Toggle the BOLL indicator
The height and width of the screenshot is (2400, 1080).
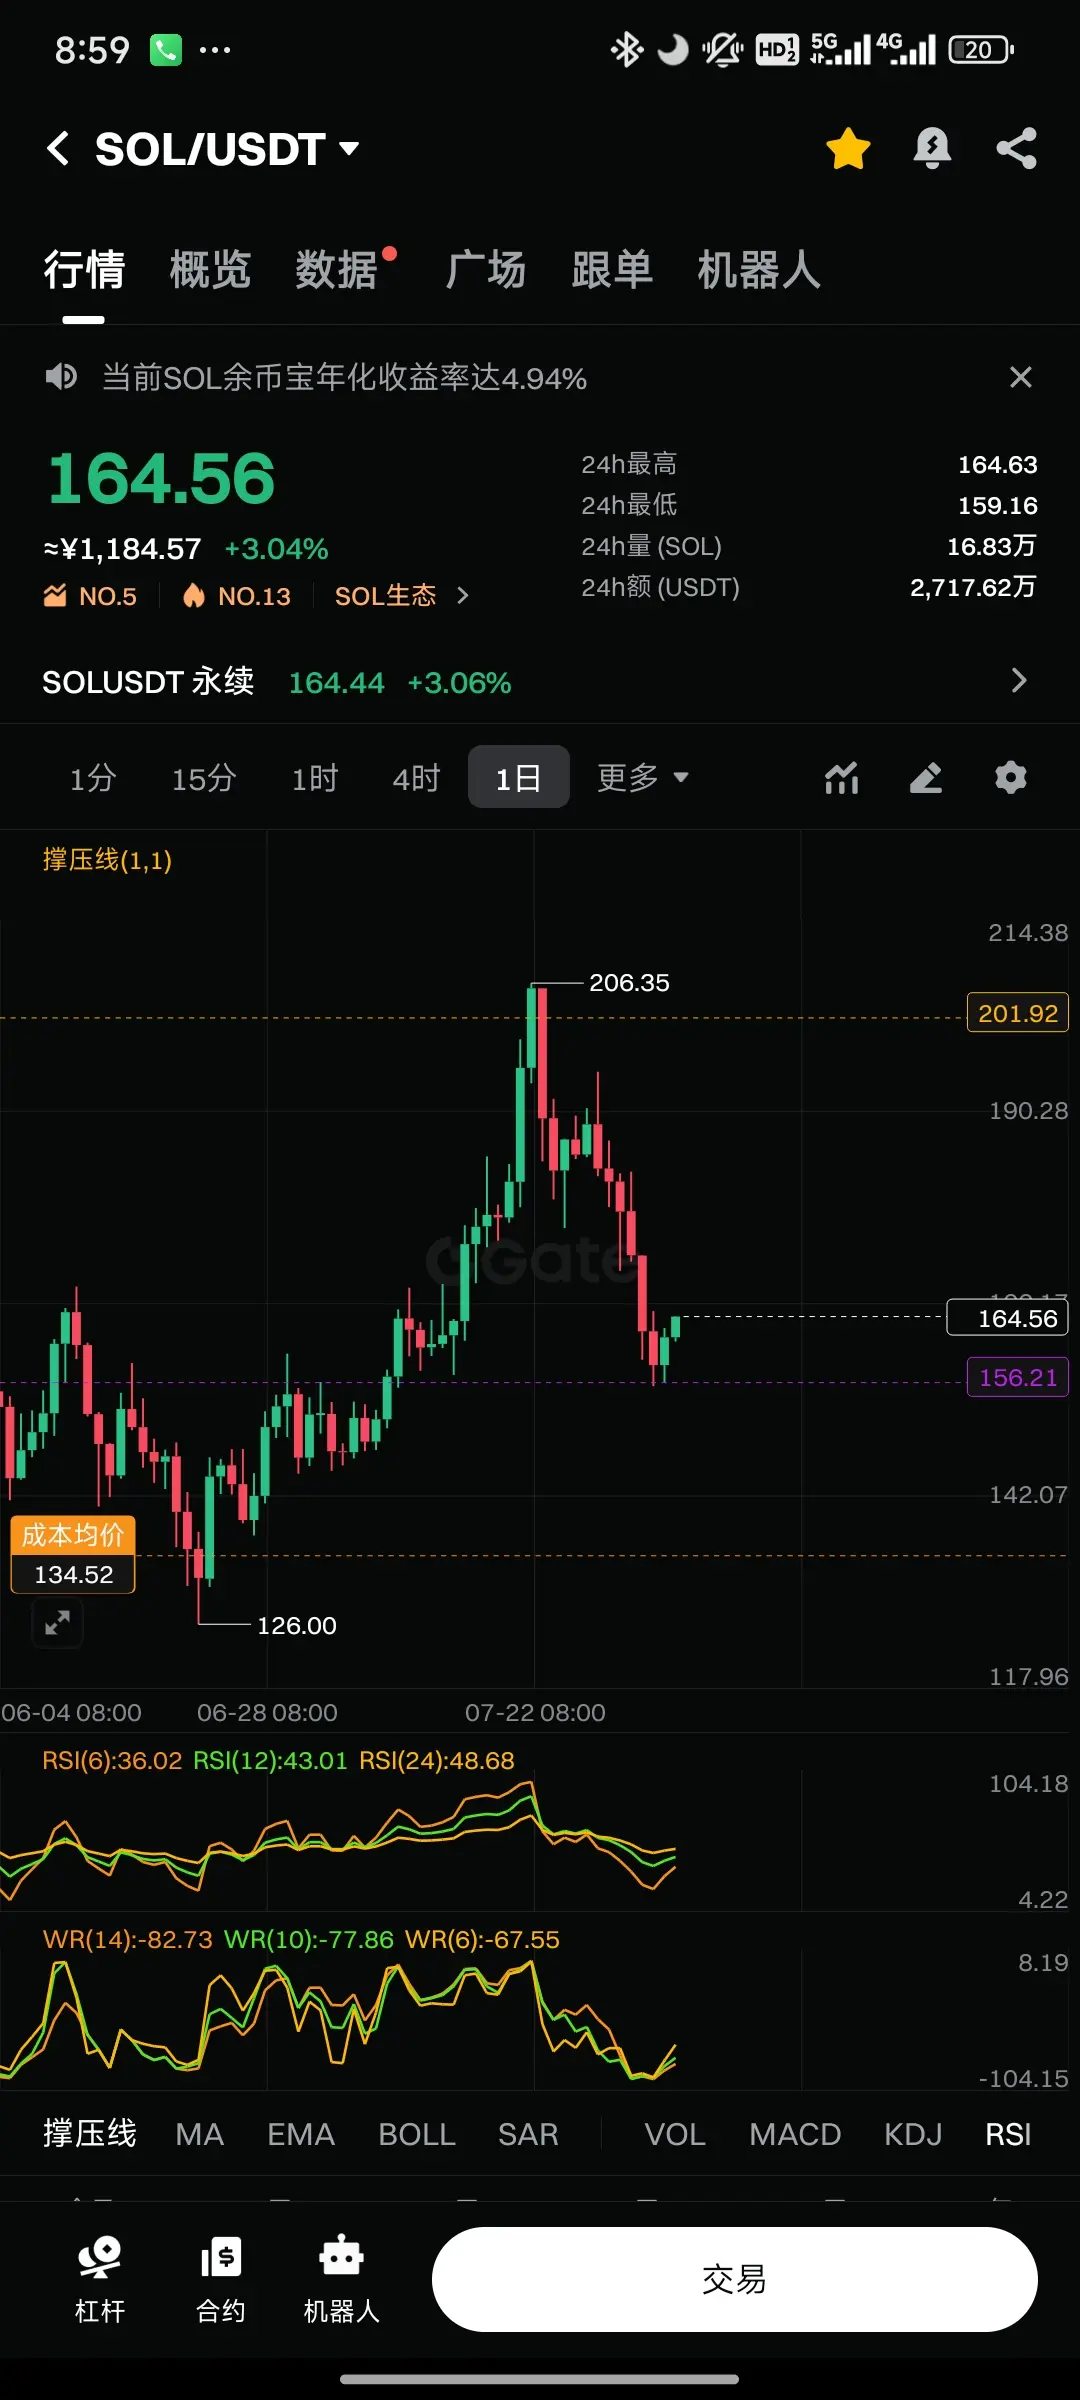417,2134
